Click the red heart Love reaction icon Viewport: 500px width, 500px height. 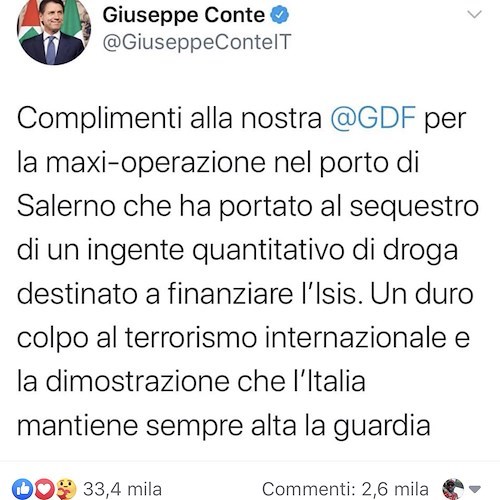45,489
